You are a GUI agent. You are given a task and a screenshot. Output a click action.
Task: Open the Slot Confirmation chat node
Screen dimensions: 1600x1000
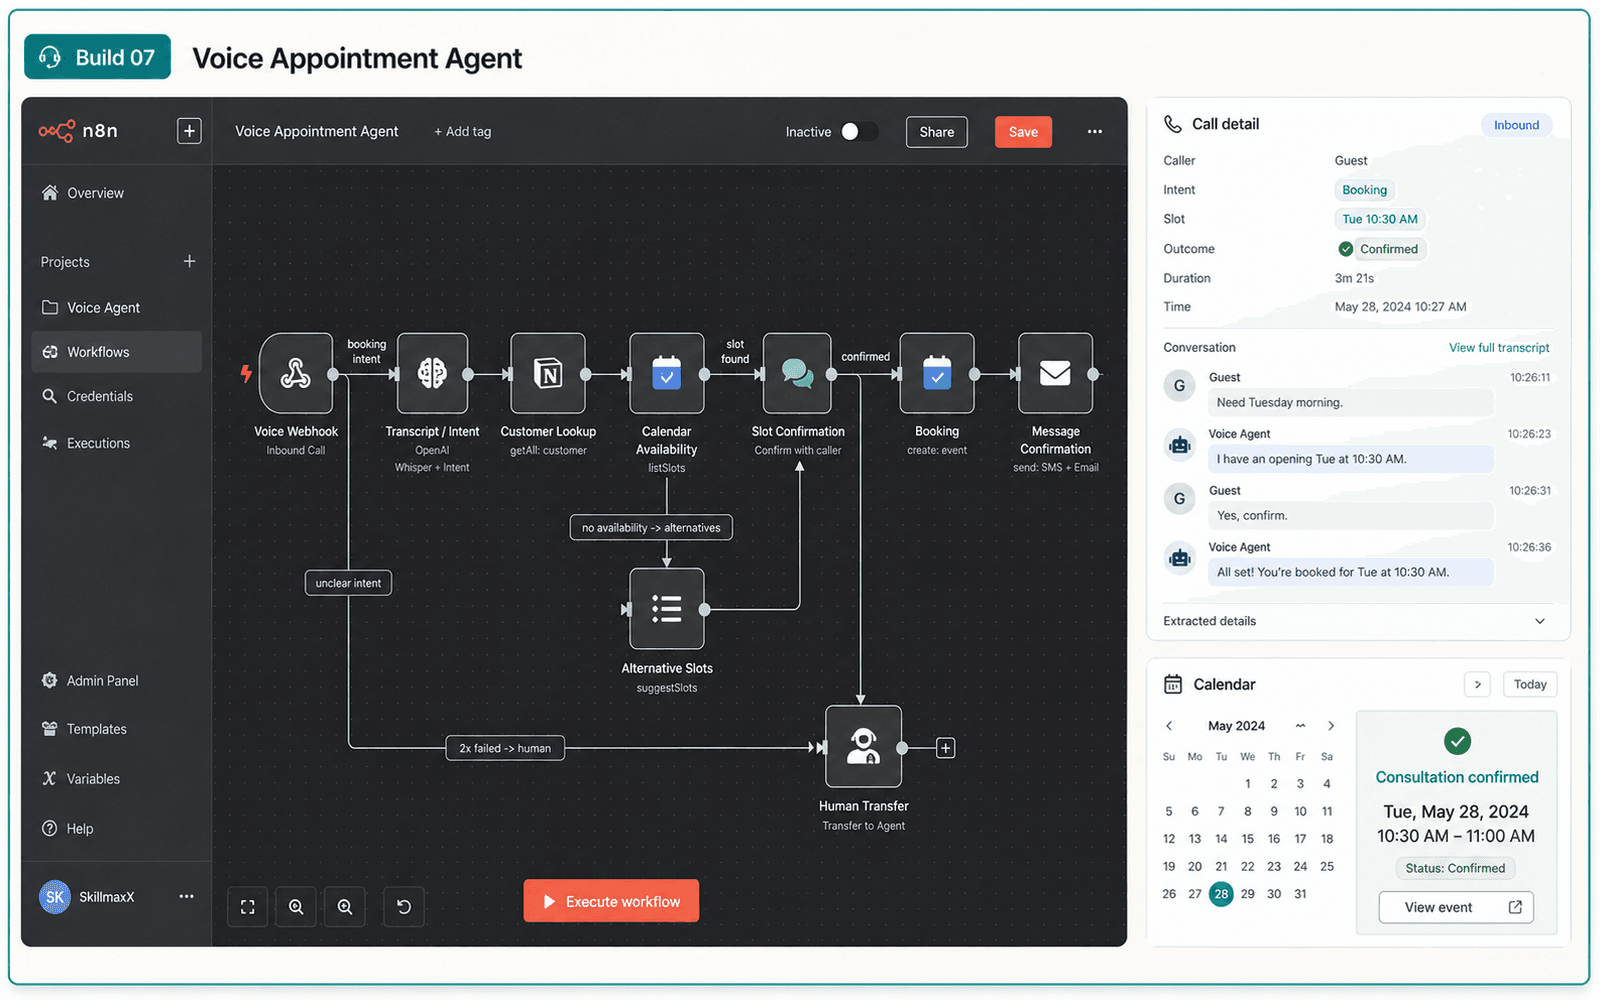797,373
